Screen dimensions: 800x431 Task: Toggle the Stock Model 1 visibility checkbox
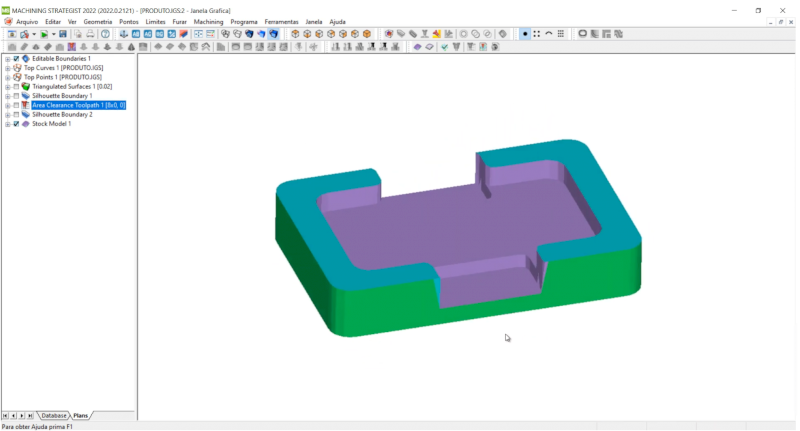[16, 124]
